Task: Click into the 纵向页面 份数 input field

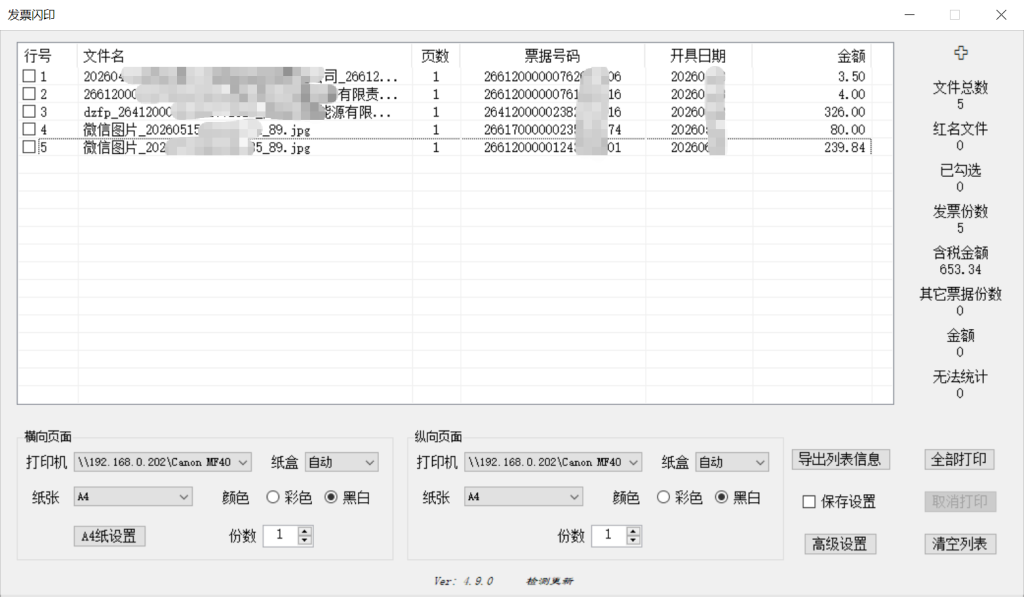Action: 608,536
